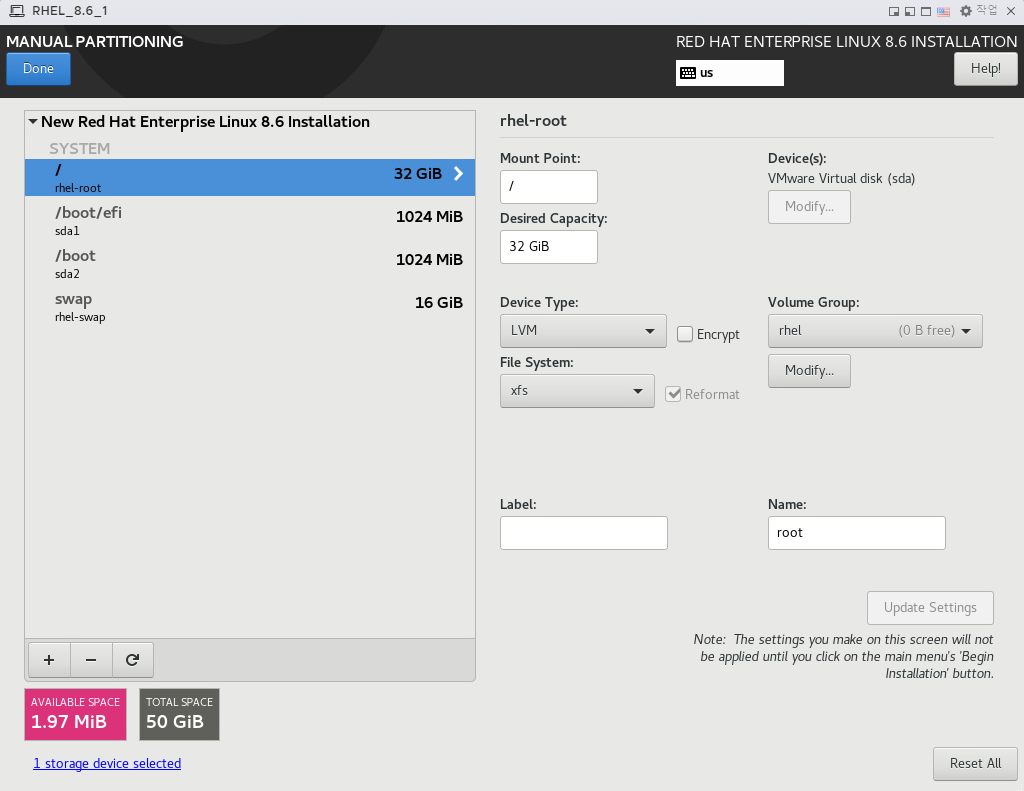This screenshot has width=1024, height=791.
Task: Click the RHEL_8.6_1 console monitor icon
Action: (x=16, y=11)
